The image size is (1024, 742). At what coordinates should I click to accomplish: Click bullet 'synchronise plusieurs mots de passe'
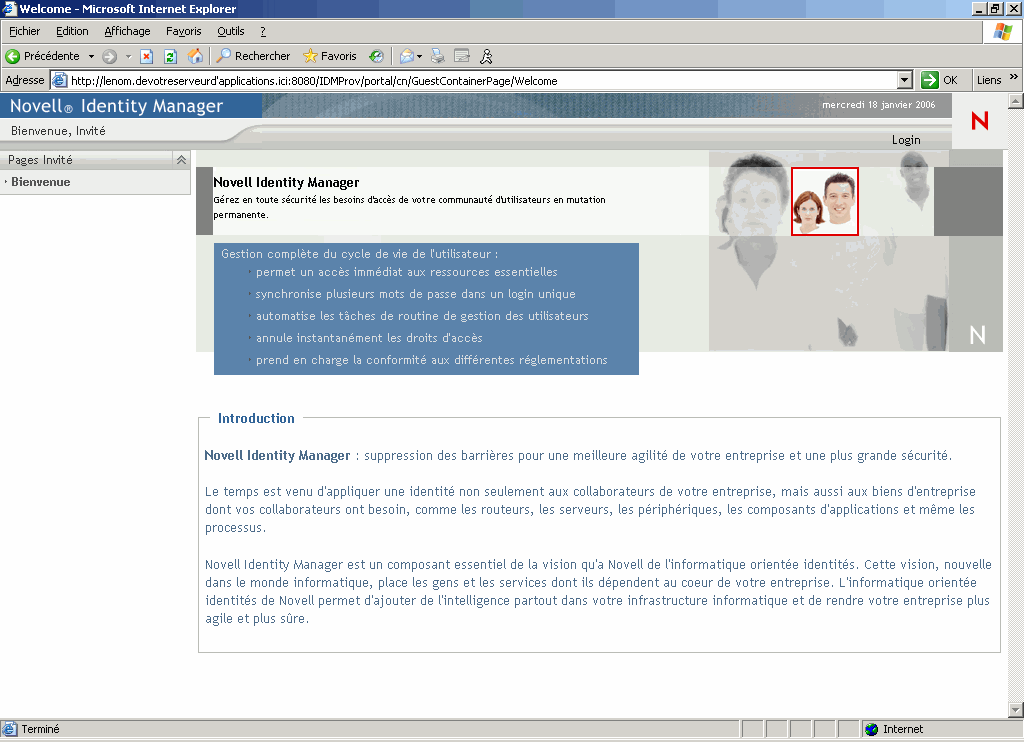click(x=415, y=295)
